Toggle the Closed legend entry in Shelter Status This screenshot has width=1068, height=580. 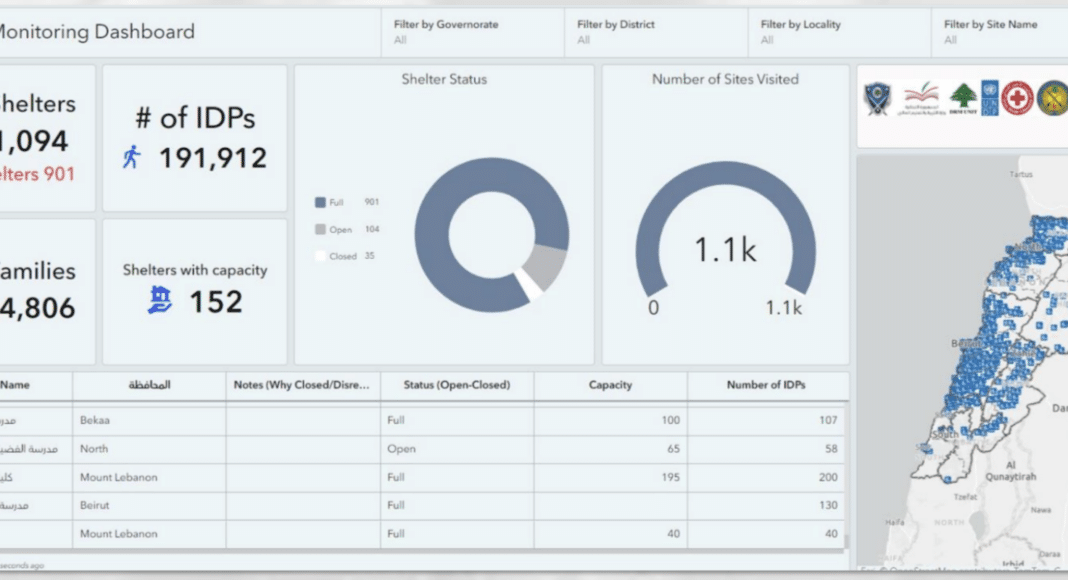(342, 256)
